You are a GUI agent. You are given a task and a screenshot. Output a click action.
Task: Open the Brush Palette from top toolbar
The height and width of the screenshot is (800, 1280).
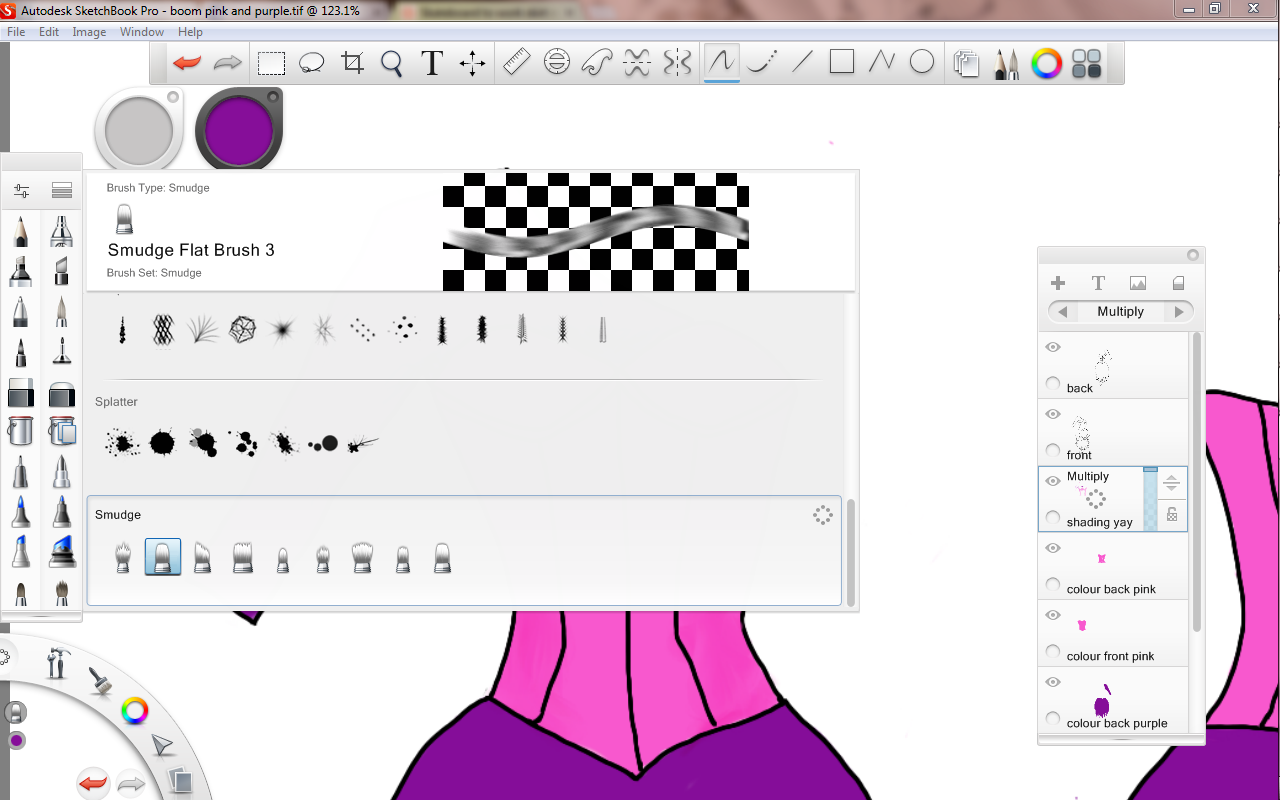[x=1006, y=64]
